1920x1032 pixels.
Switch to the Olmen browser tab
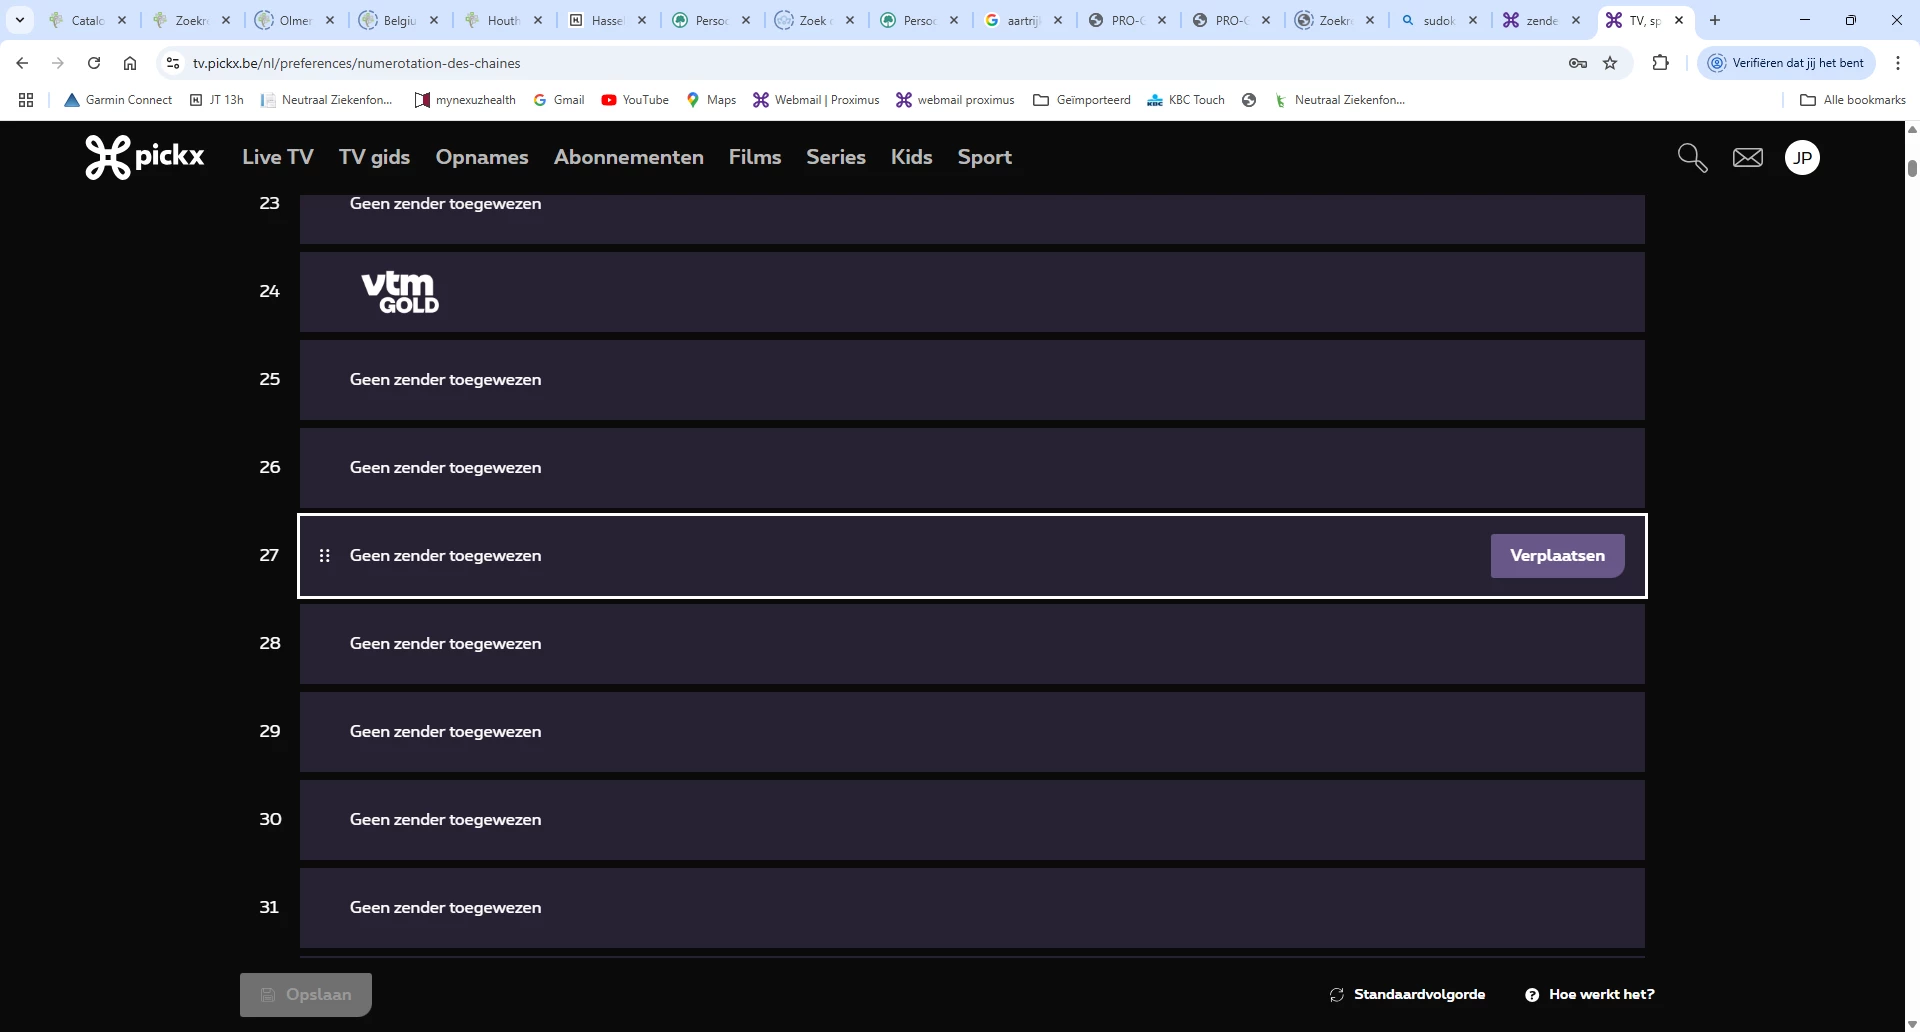coord(296,20)
